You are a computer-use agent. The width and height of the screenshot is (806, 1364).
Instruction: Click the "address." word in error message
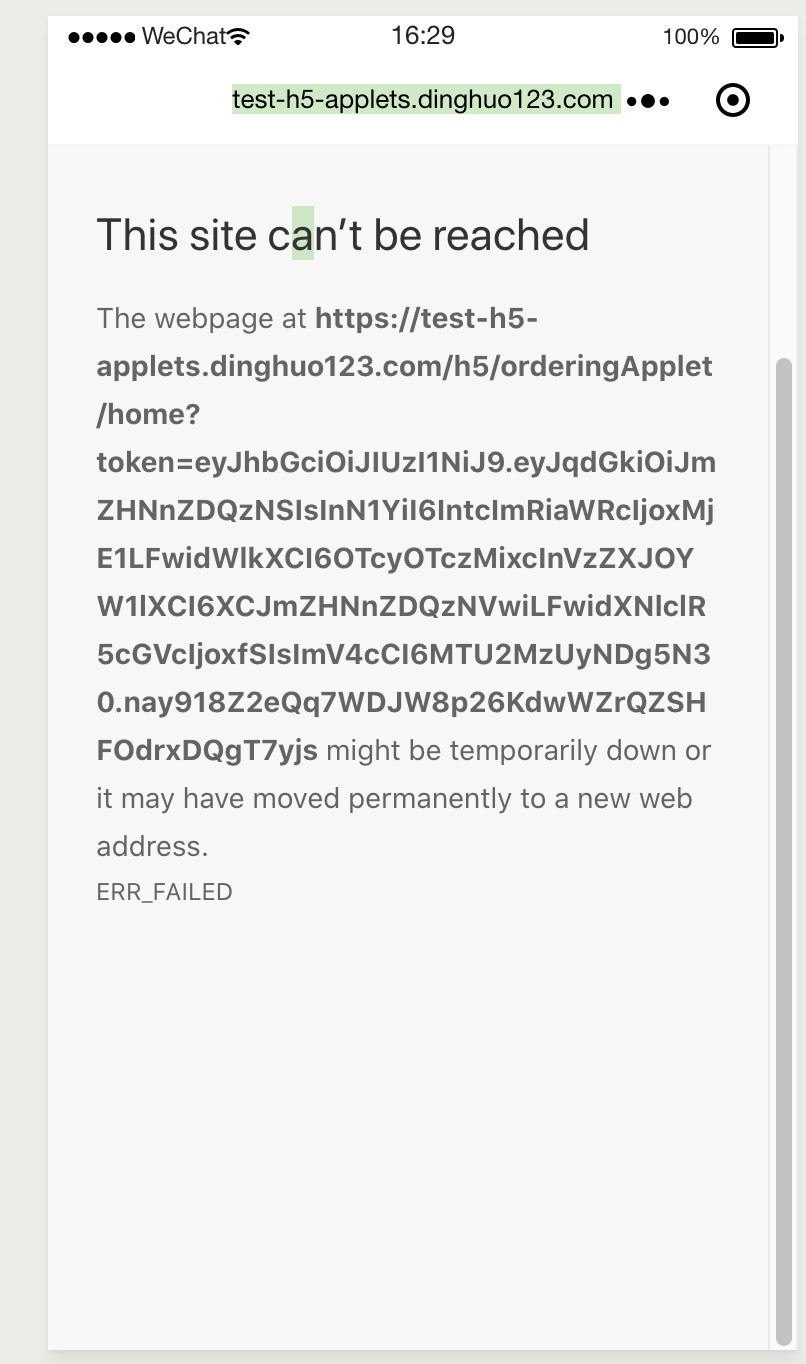tap(152, 846)
